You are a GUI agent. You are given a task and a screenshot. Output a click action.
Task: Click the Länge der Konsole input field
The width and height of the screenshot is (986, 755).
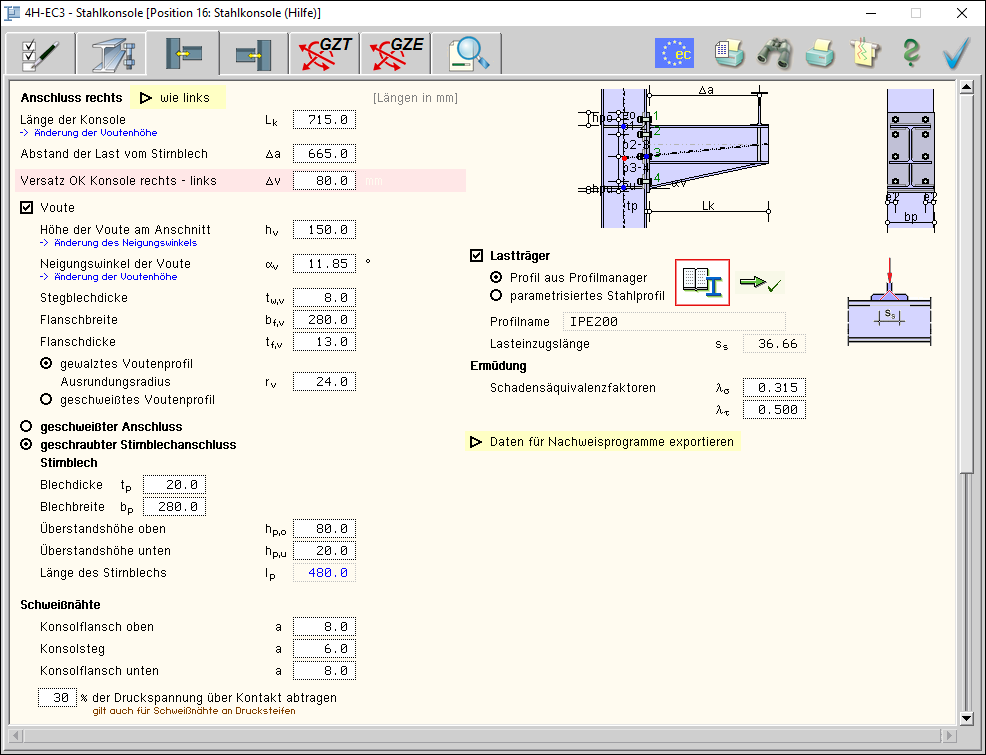(323, 120)
